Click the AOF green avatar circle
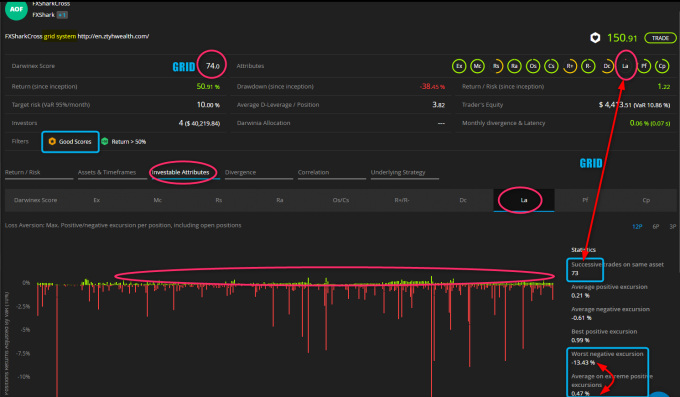The height and width of the screenshot is (397, 680). (16, 9)
